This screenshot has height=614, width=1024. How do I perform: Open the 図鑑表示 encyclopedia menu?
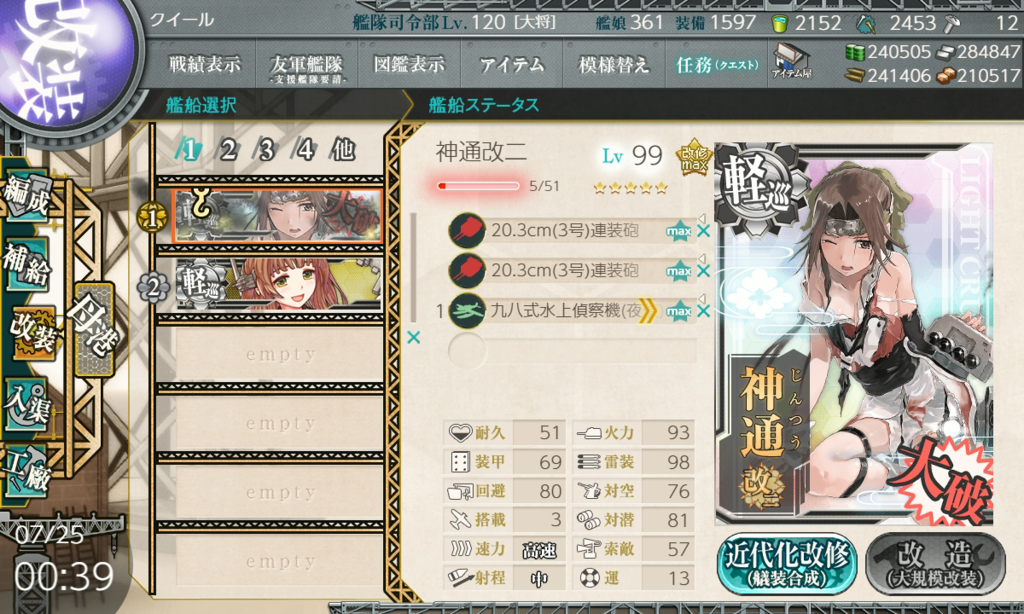(x=409, y=65)
